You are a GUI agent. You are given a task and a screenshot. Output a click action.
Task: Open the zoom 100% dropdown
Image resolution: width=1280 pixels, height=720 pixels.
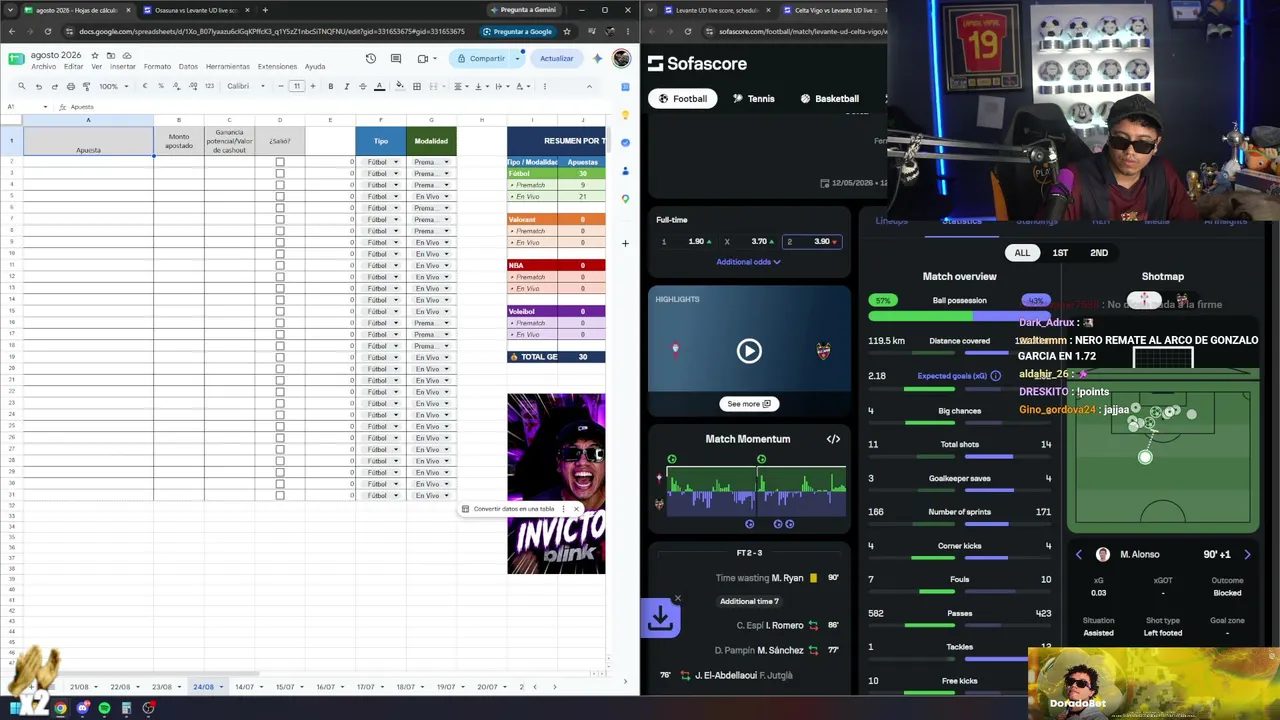pyautogui.click(x=113, y=86)
